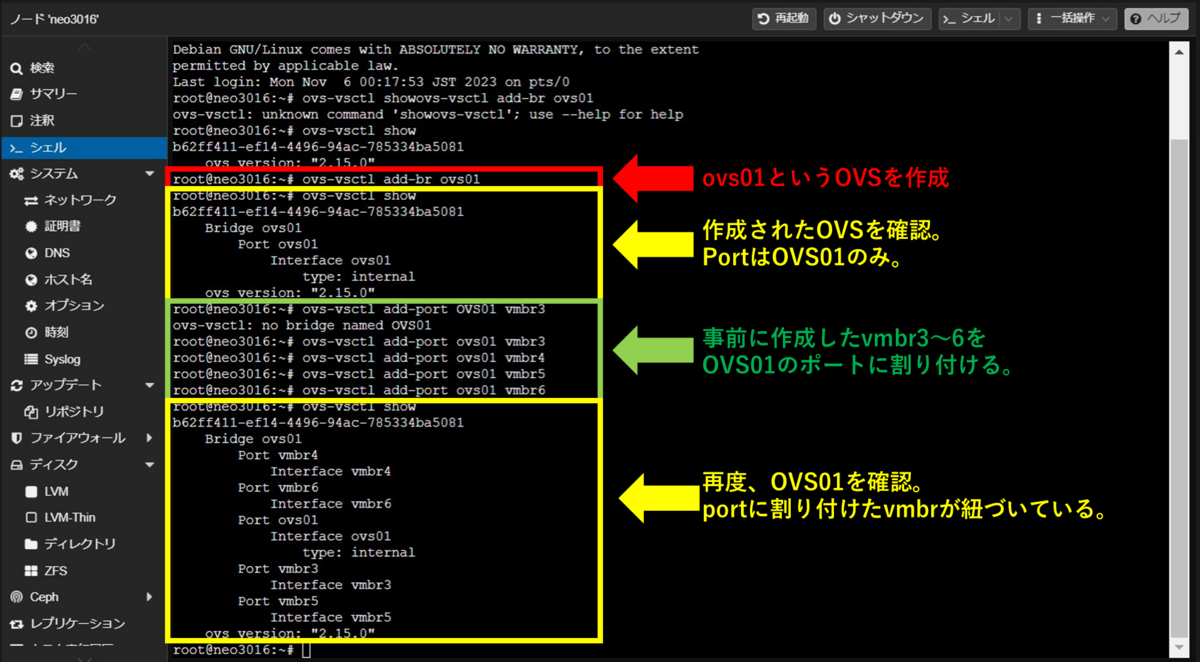This screenshot has width=1200, height=662.
Task: Select サマリー menu item
Action: [54, 94]
